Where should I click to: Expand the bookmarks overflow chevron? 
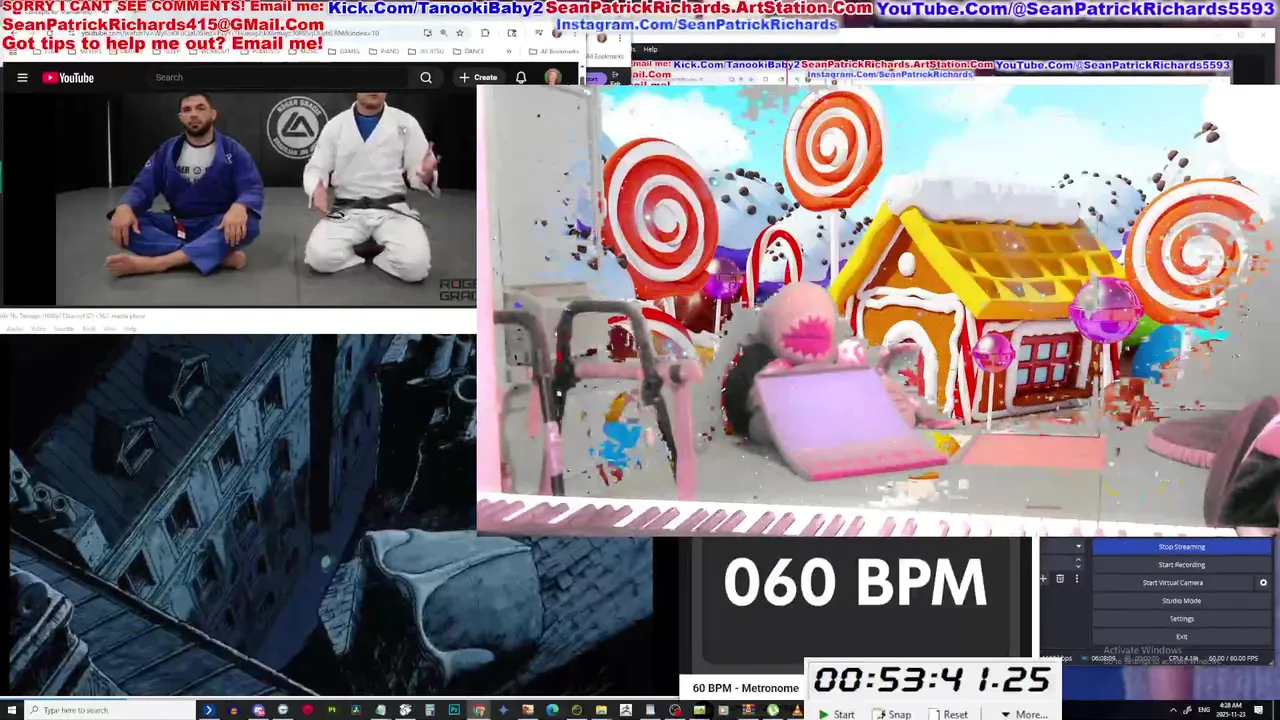click(x=511, y=51)
